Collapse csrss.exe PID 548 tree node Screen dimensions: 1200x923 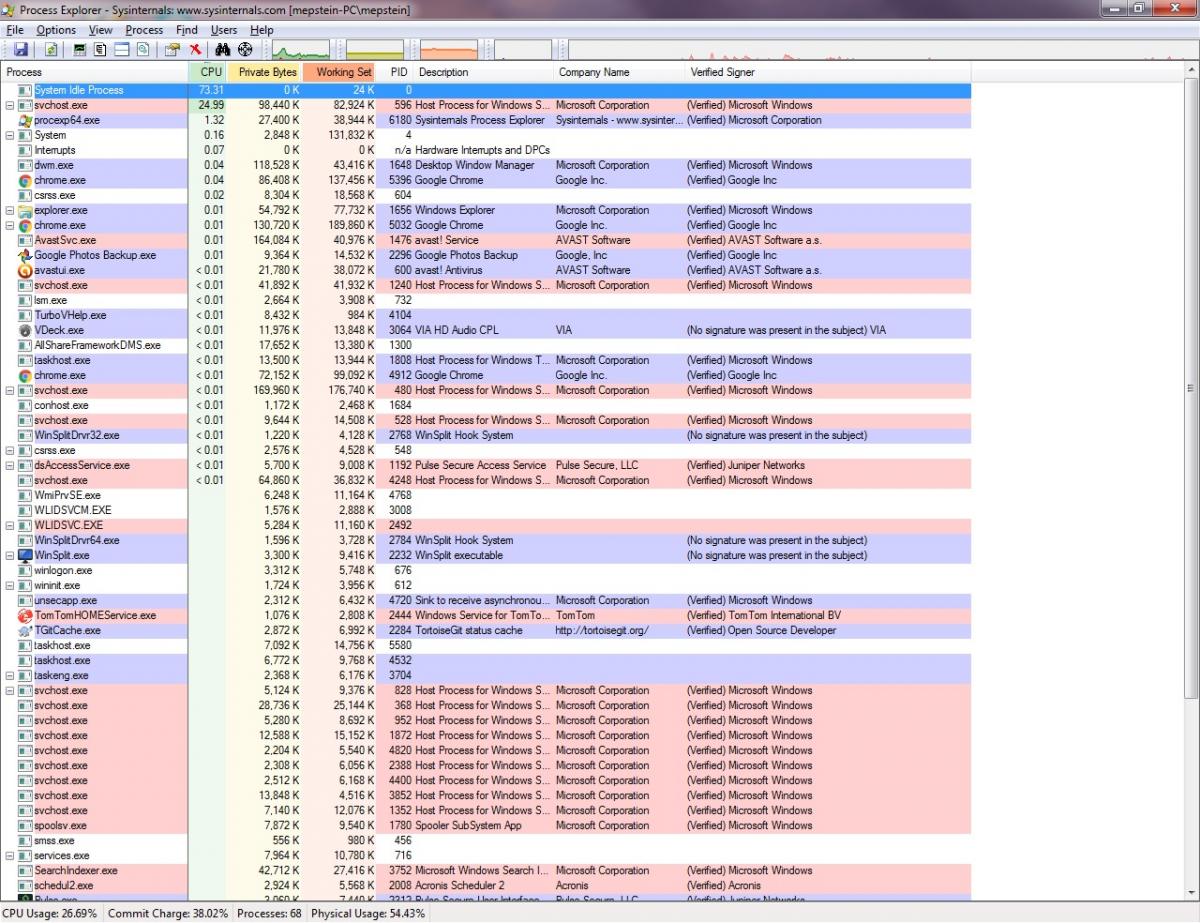(x=10, y=450)
